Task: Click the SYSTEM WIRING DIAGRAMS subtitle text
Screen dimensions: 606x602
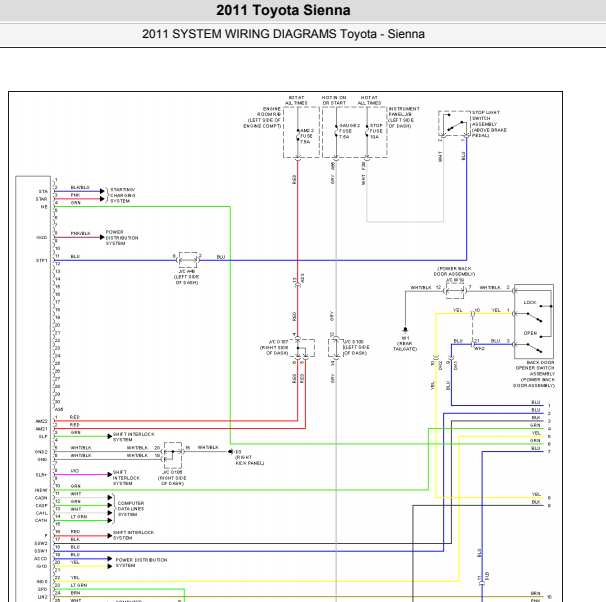Action: (283, 34)
